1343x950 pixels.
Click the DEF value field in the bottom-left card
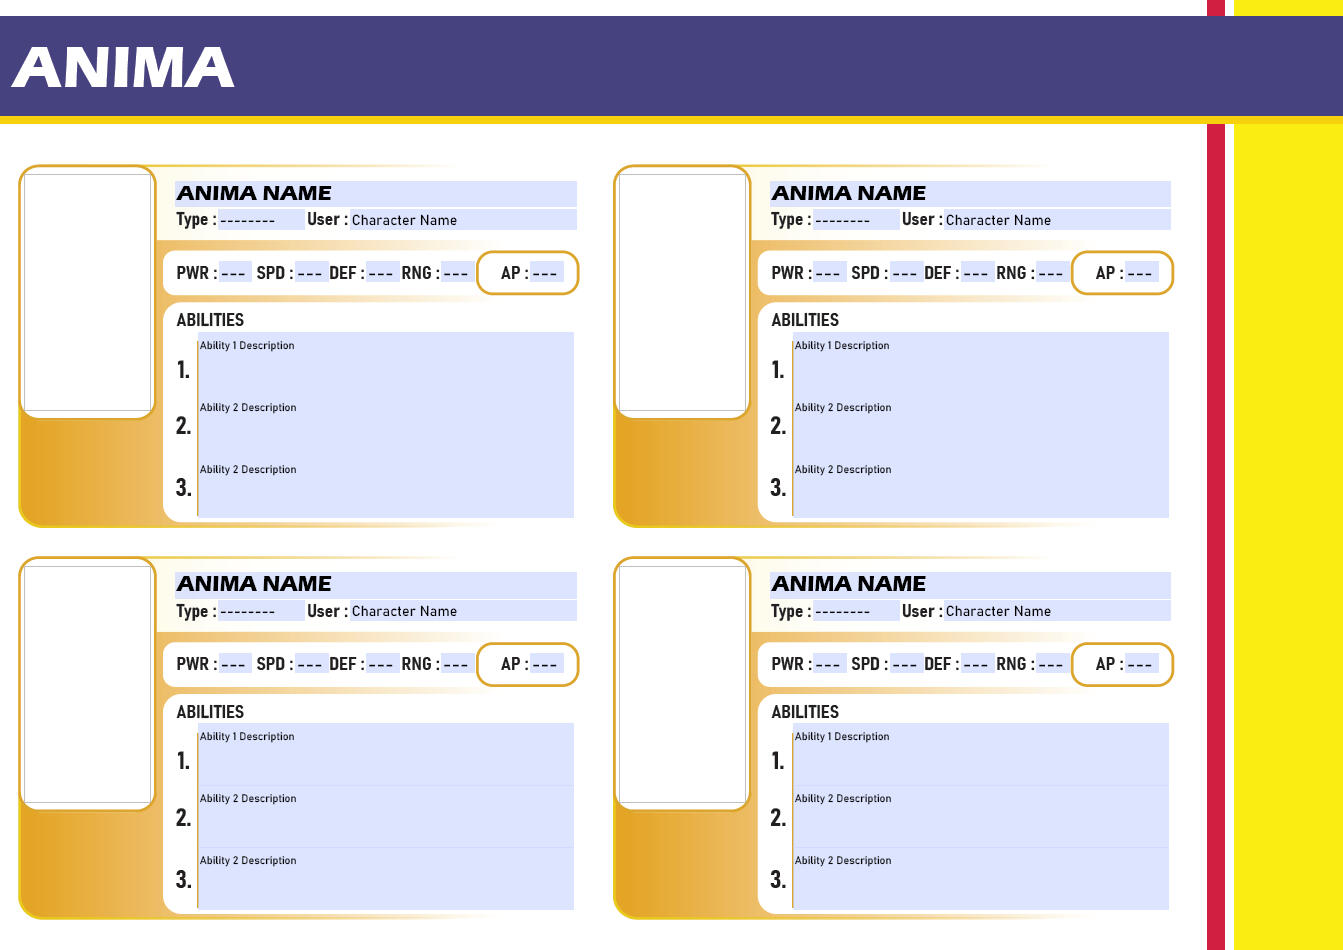point(383,664)
